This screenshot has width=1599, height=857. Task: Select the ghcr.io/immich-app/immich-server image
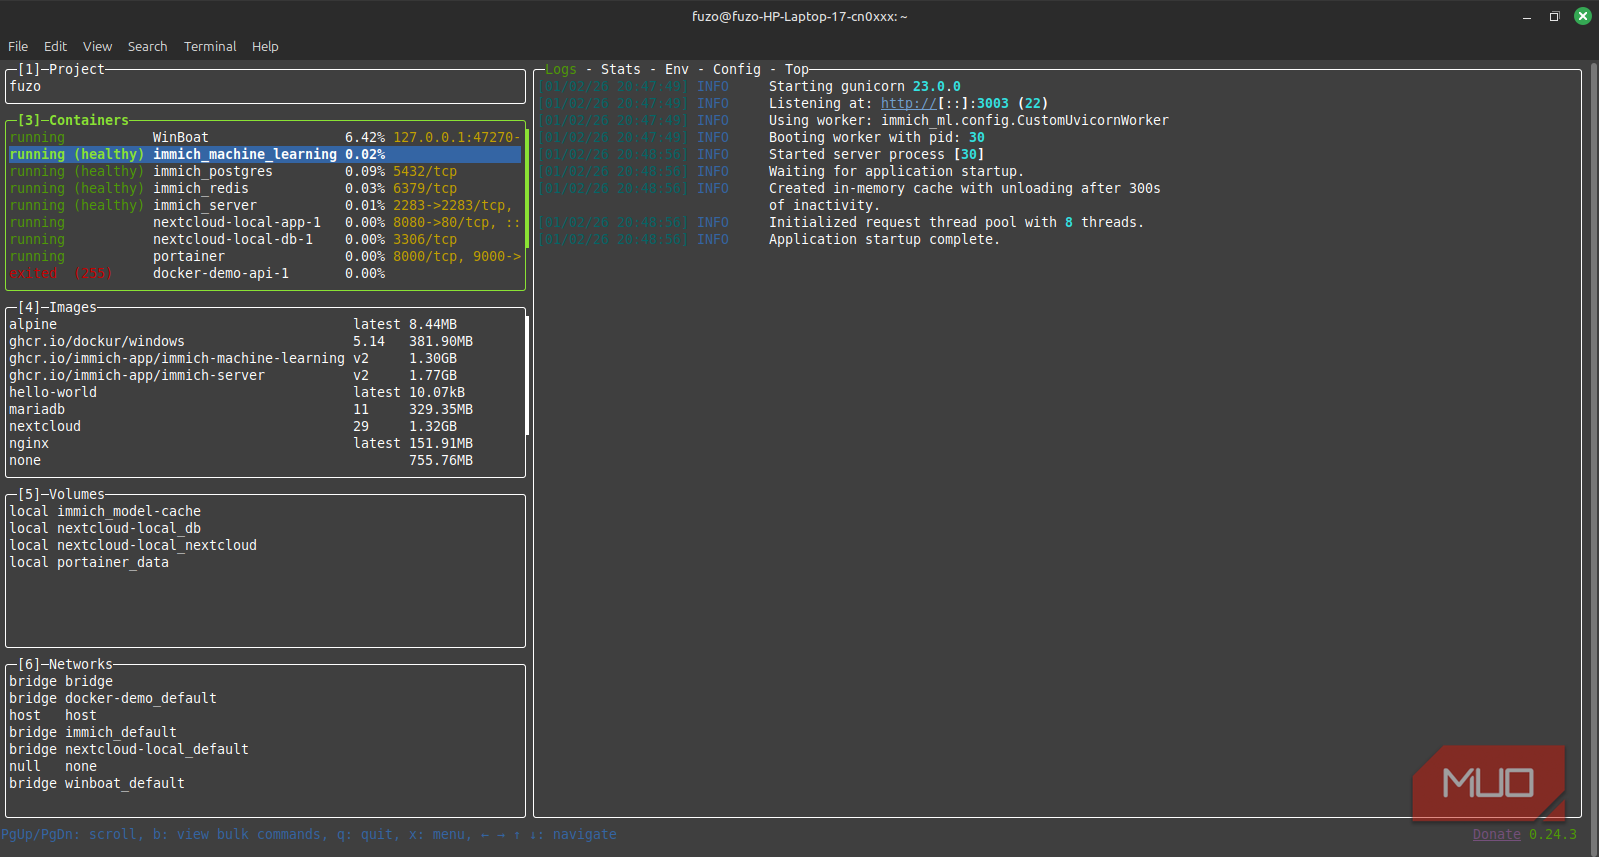(265, 375)
